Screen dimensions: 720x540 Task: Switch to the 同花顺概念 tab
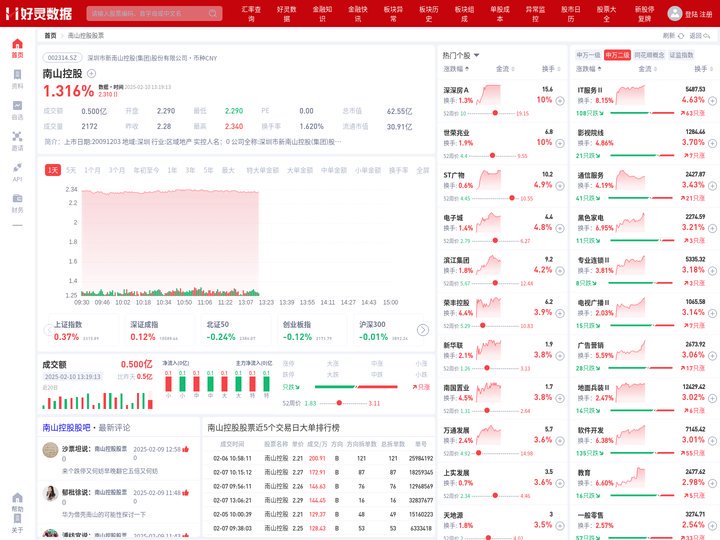pos(649,55)
